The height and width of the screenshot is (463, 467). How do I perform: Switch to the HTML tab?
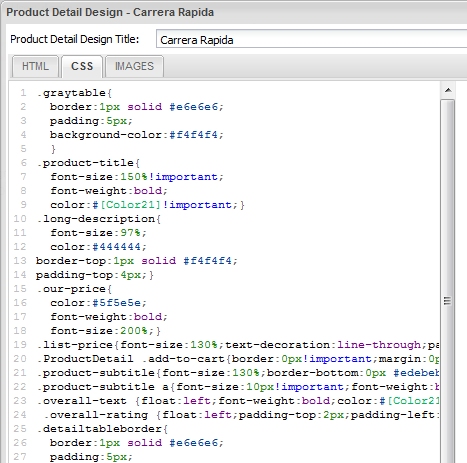pyautogui.click(x=35, y=66)
